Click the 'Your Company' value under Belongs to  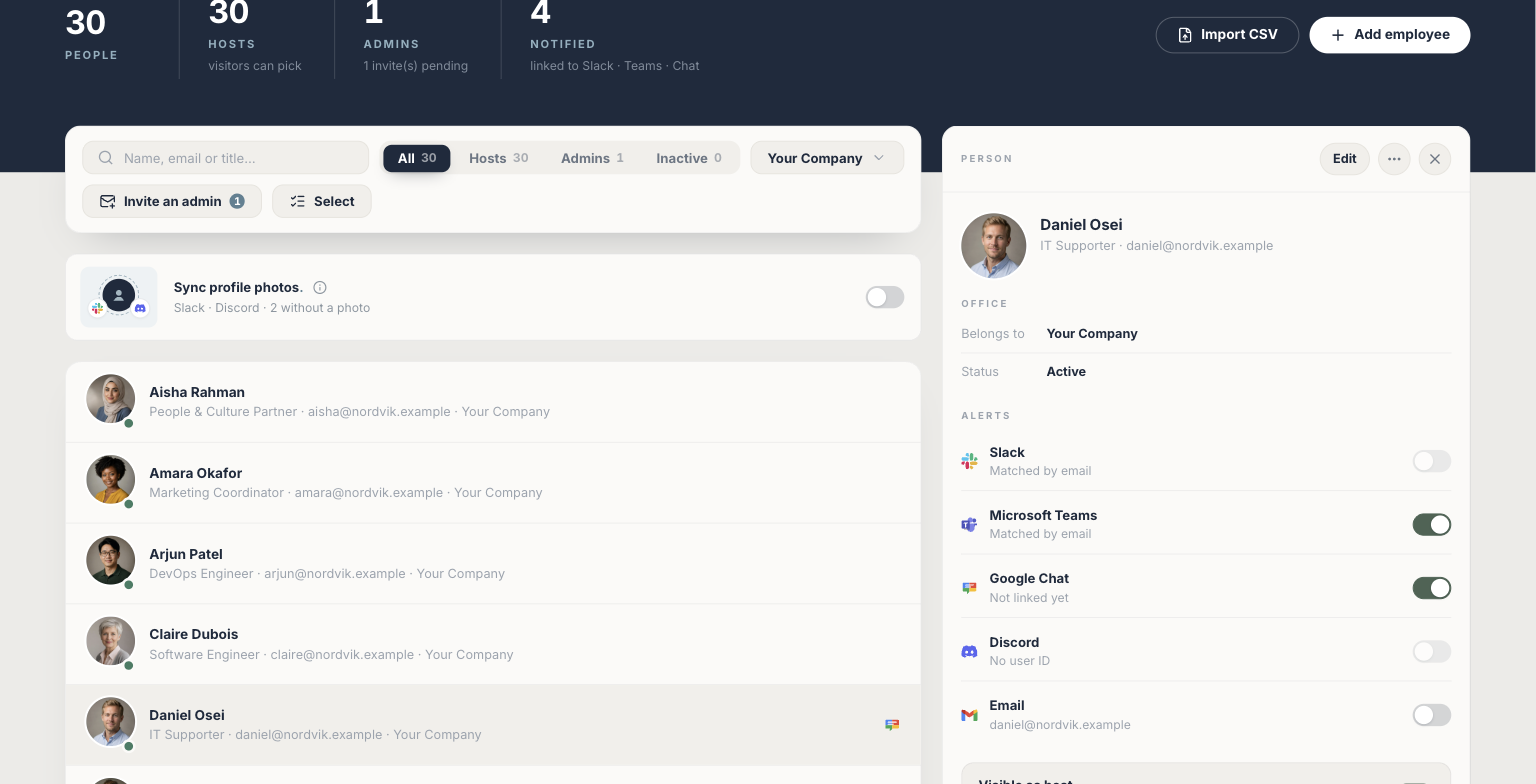(x=1092, y=334)
